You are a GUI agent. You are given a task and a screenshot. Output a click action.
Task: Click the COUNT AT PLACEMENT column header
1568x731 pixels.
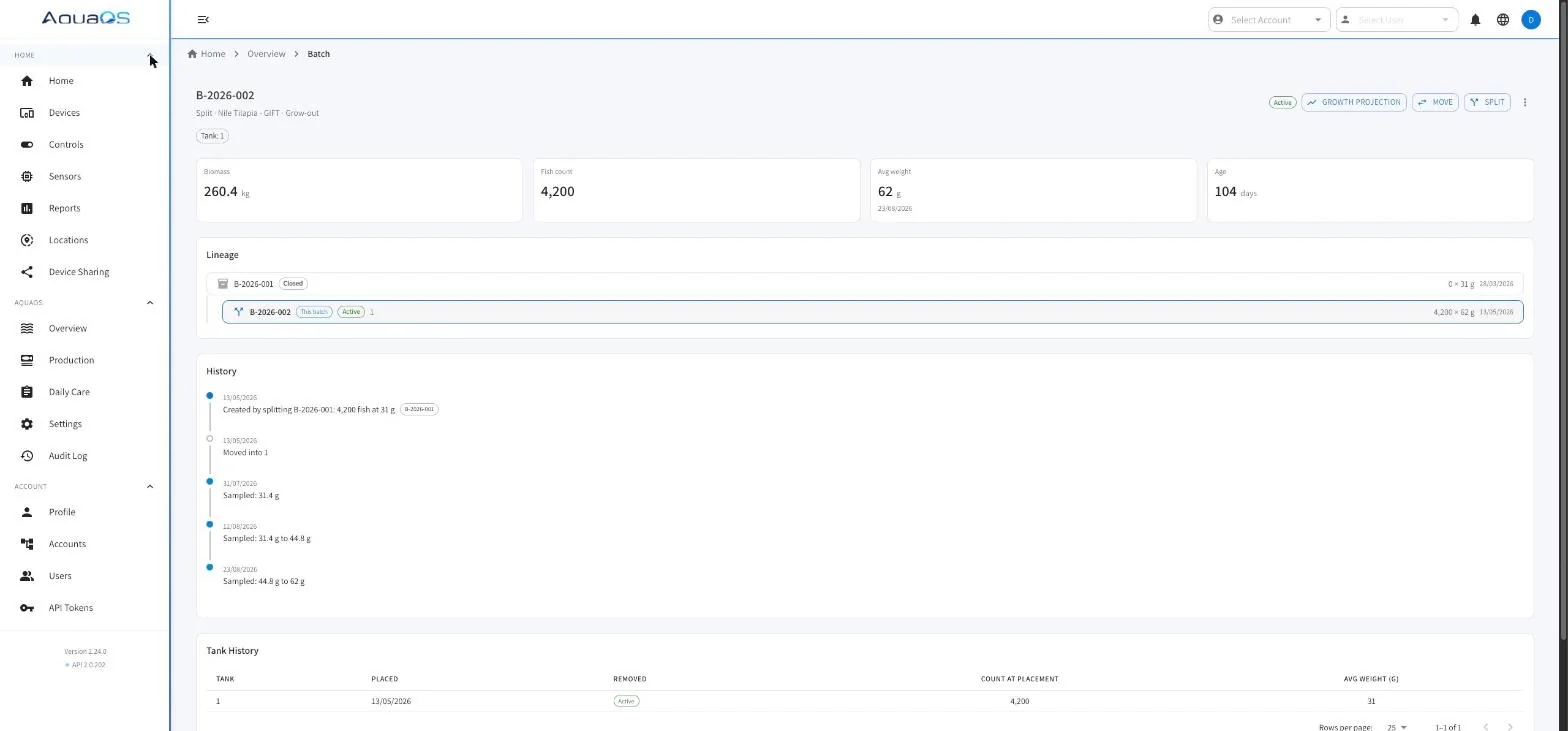coord(1019,679)
